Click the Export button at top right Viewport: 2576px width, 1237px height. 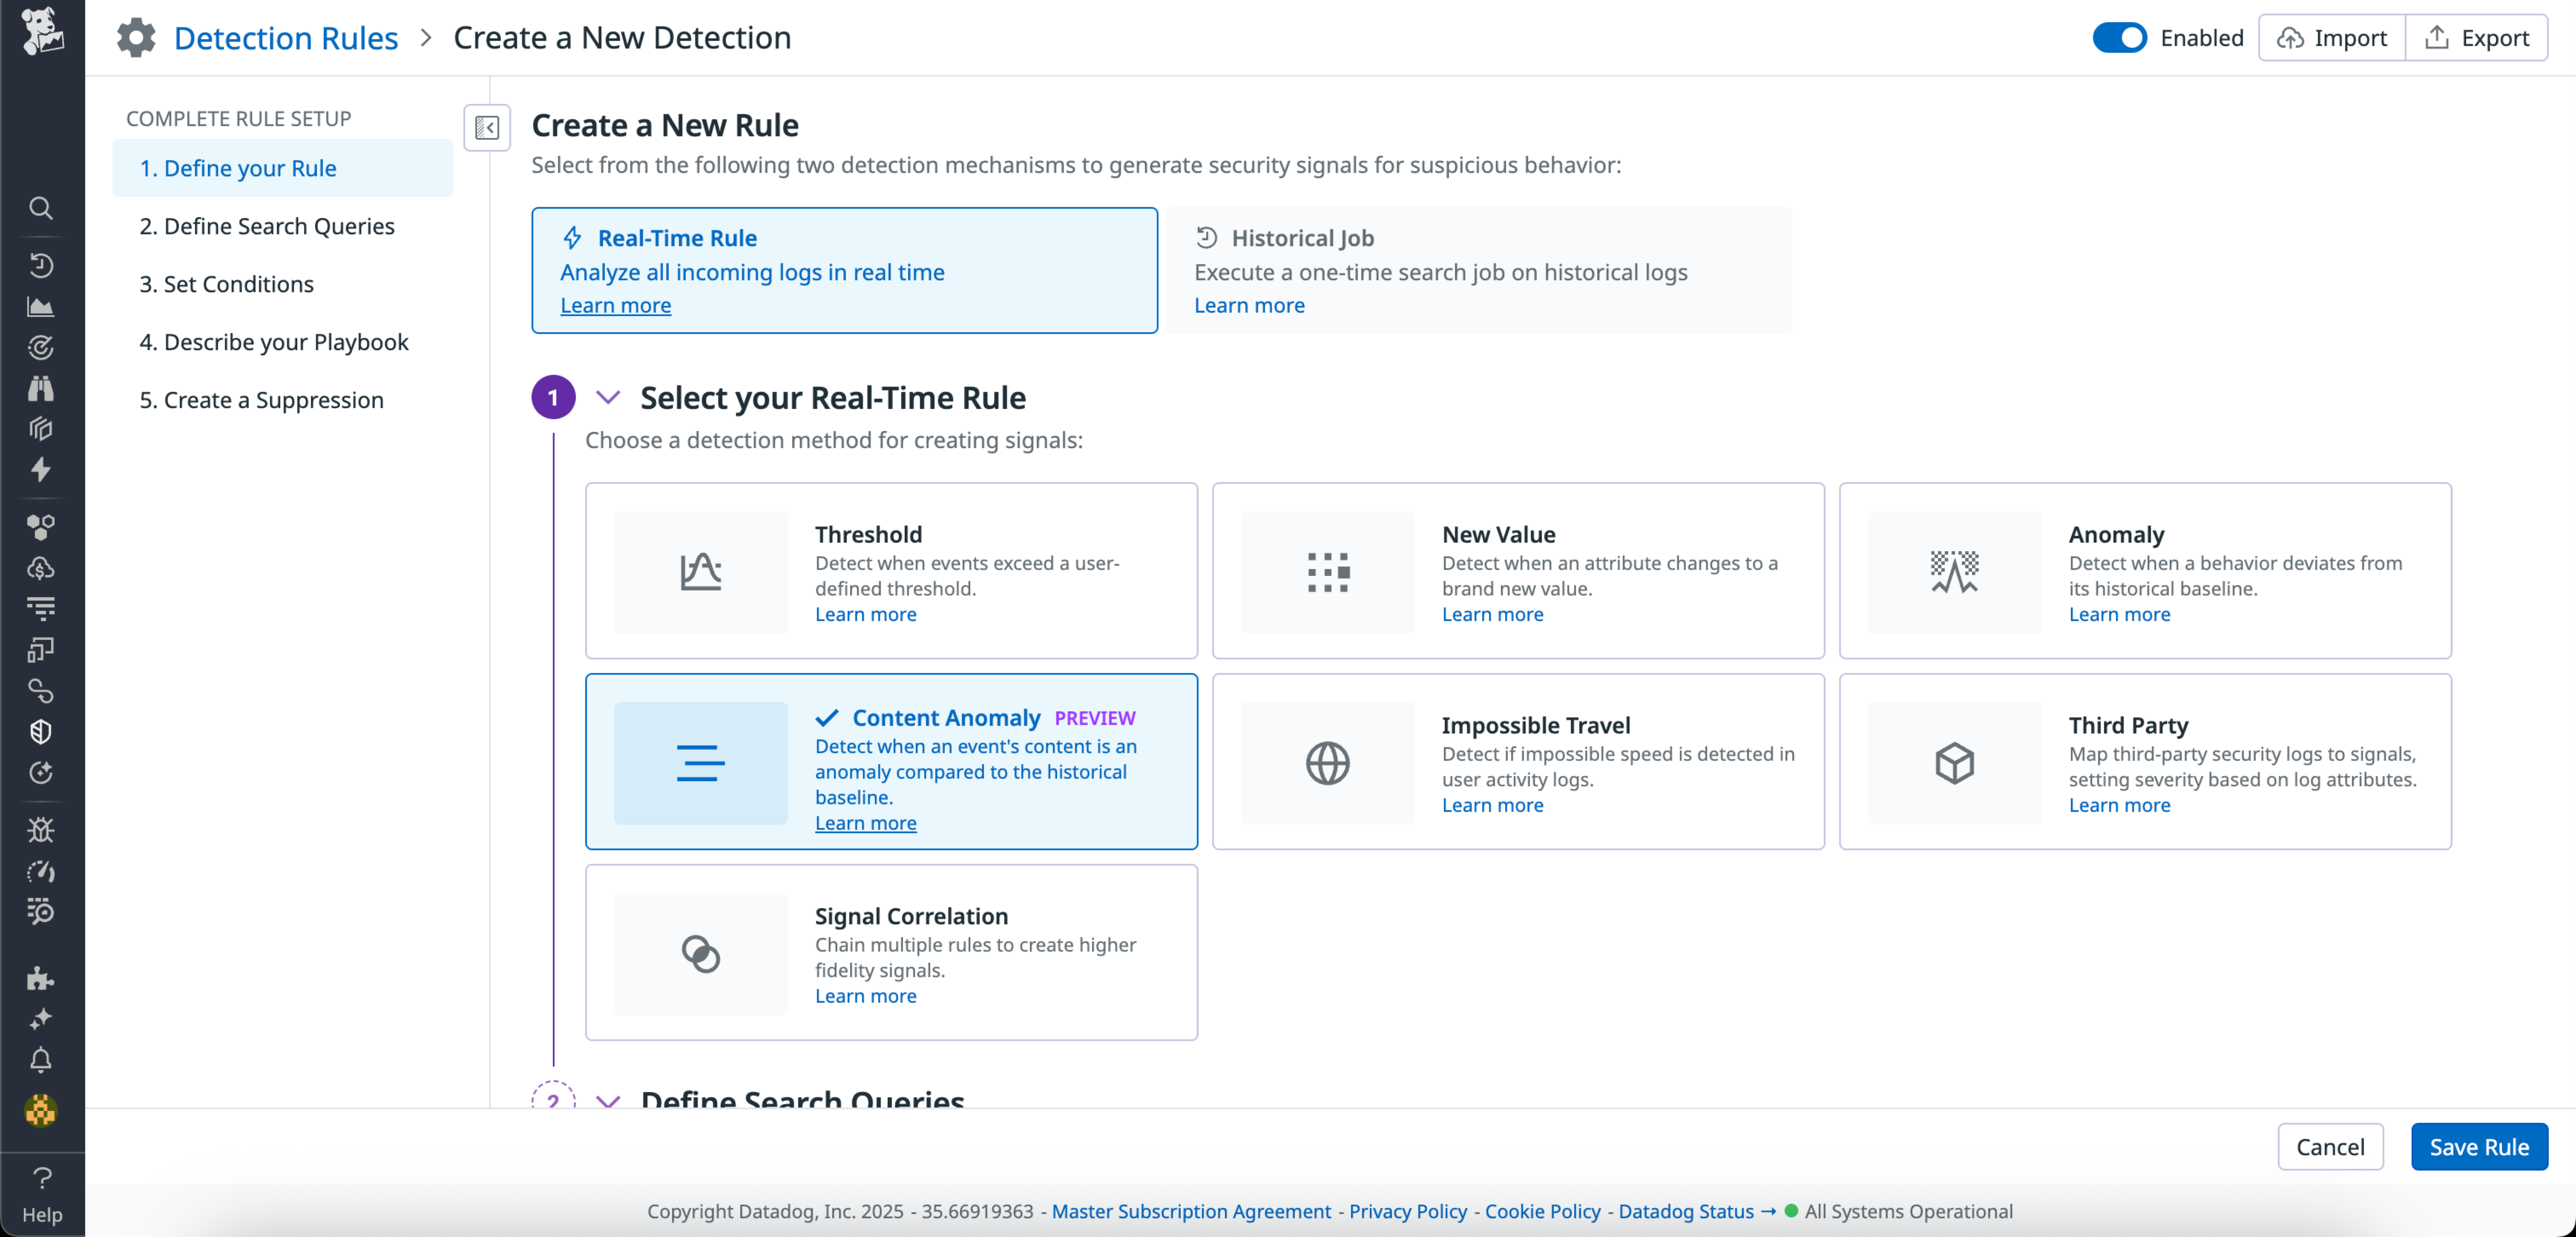(2479, 37)
